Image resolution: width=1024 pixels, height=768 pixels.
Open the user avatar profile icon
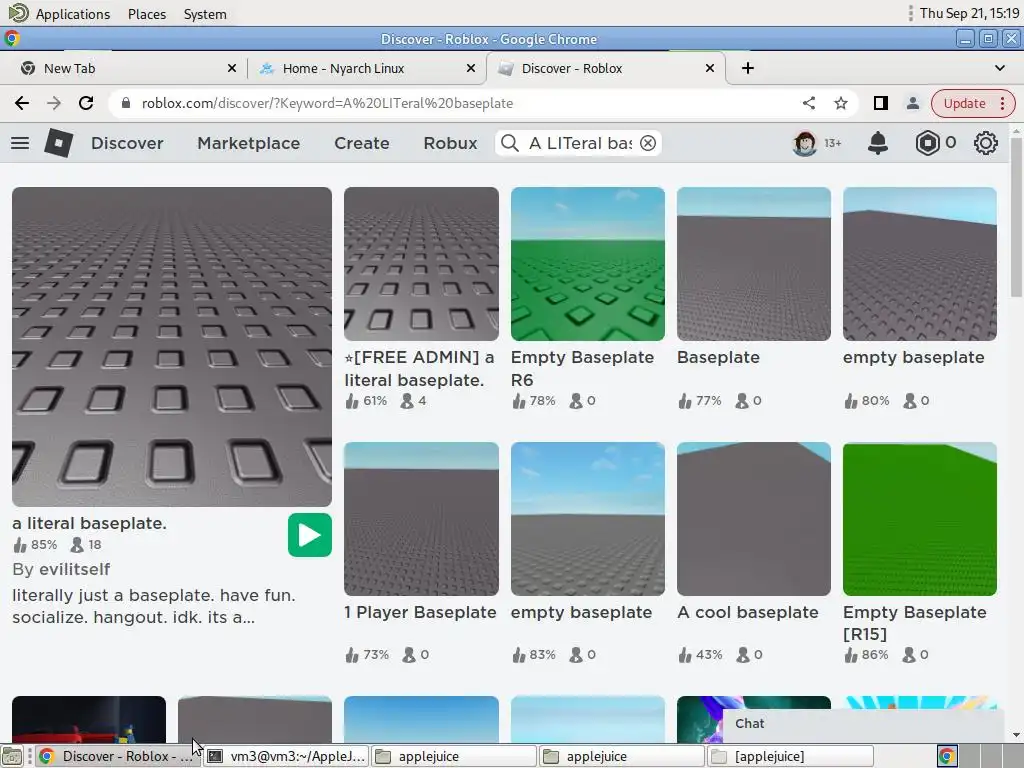(805, 143)
